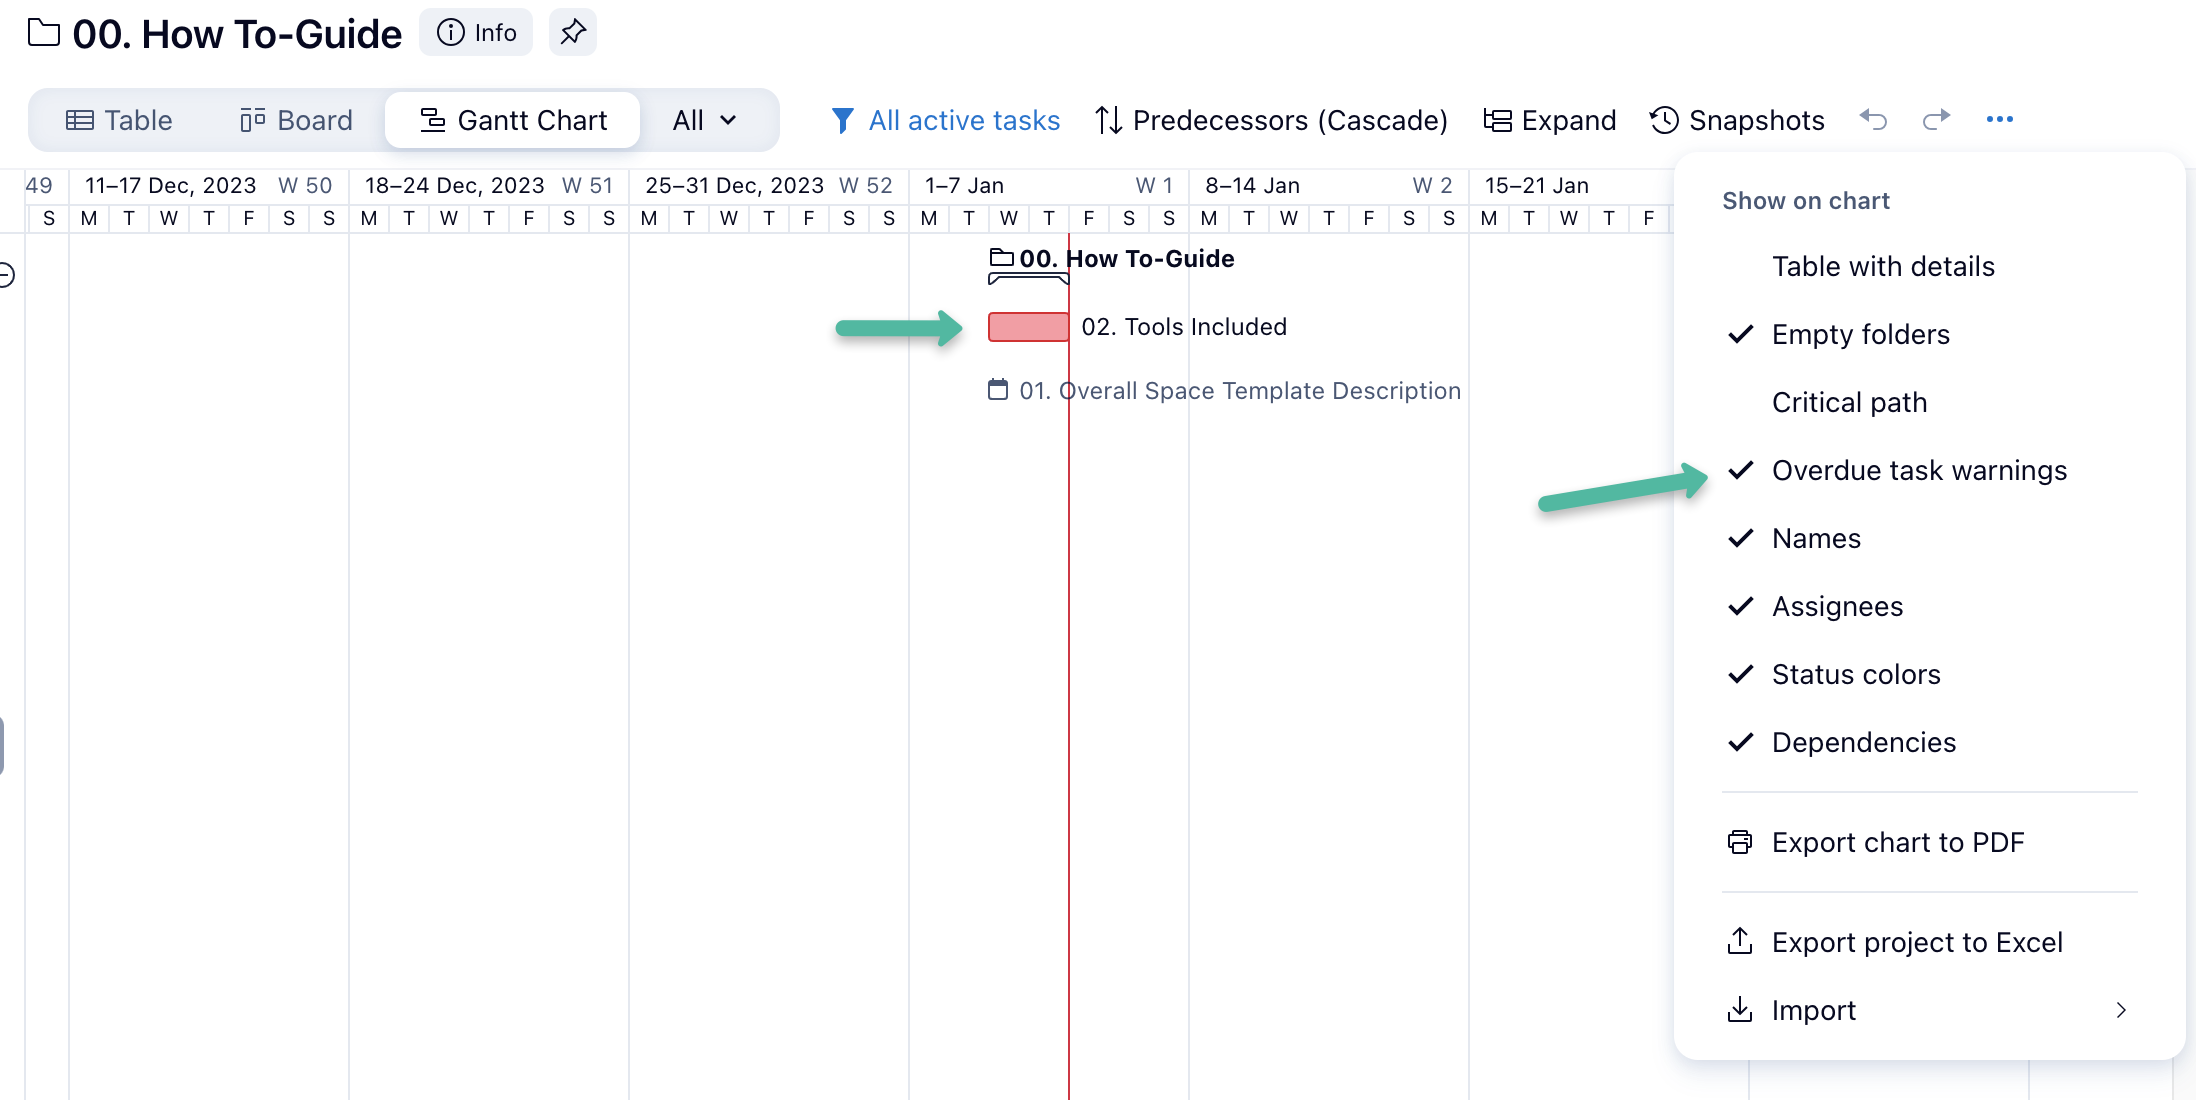Choose Export project to Excel

pyautogui.click(x=1916, y=943)
